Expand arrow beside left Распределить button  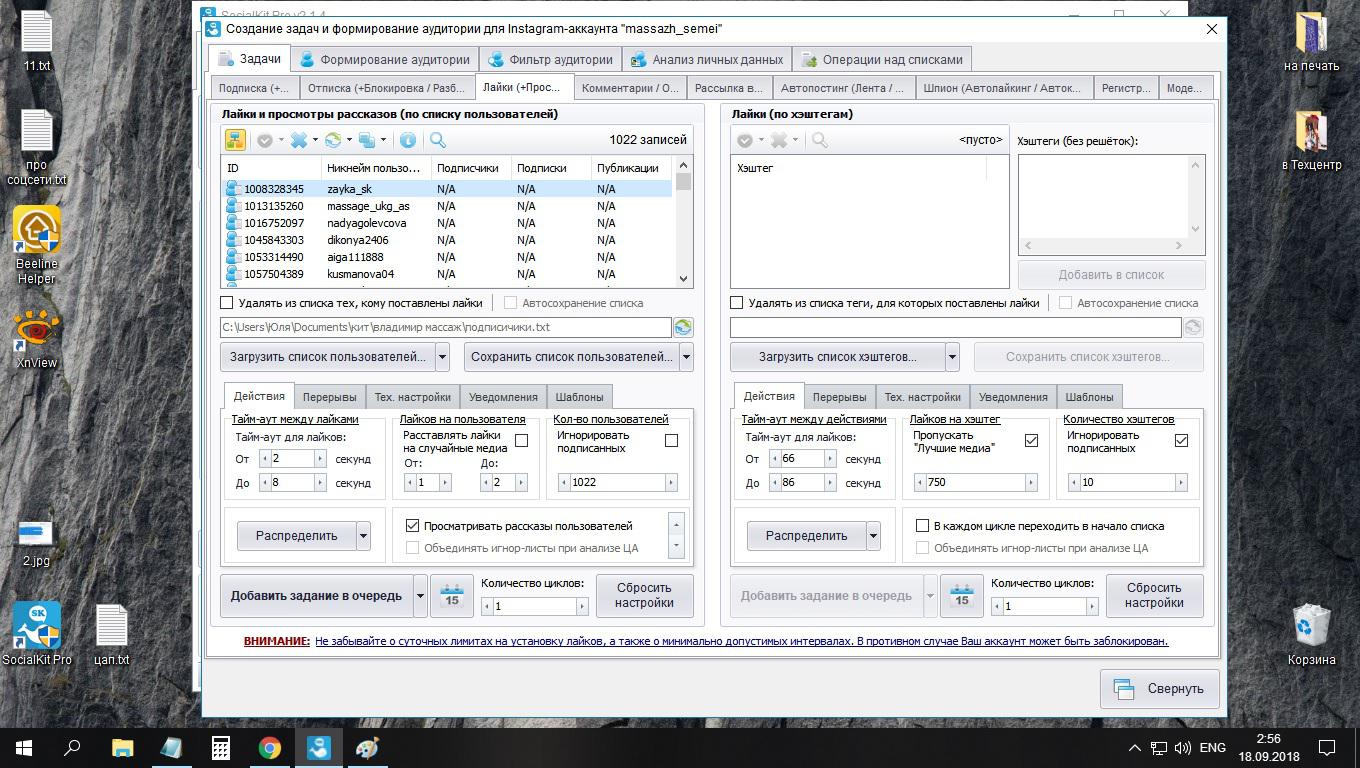363,536
